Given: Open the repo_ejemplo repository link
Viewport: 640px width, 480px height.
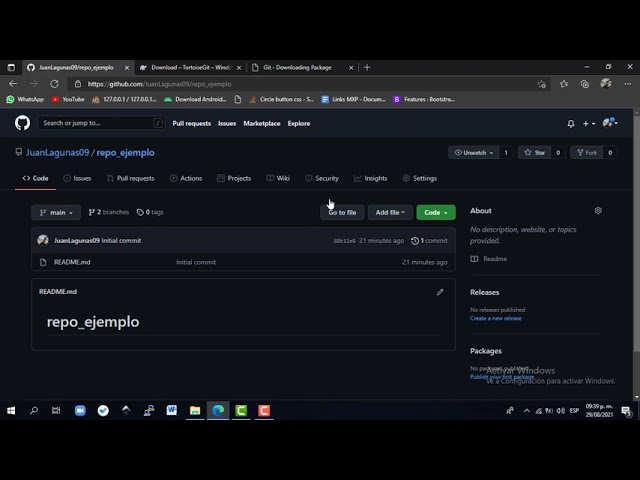Looking at the screenshot, I should [x=125, y=153].
